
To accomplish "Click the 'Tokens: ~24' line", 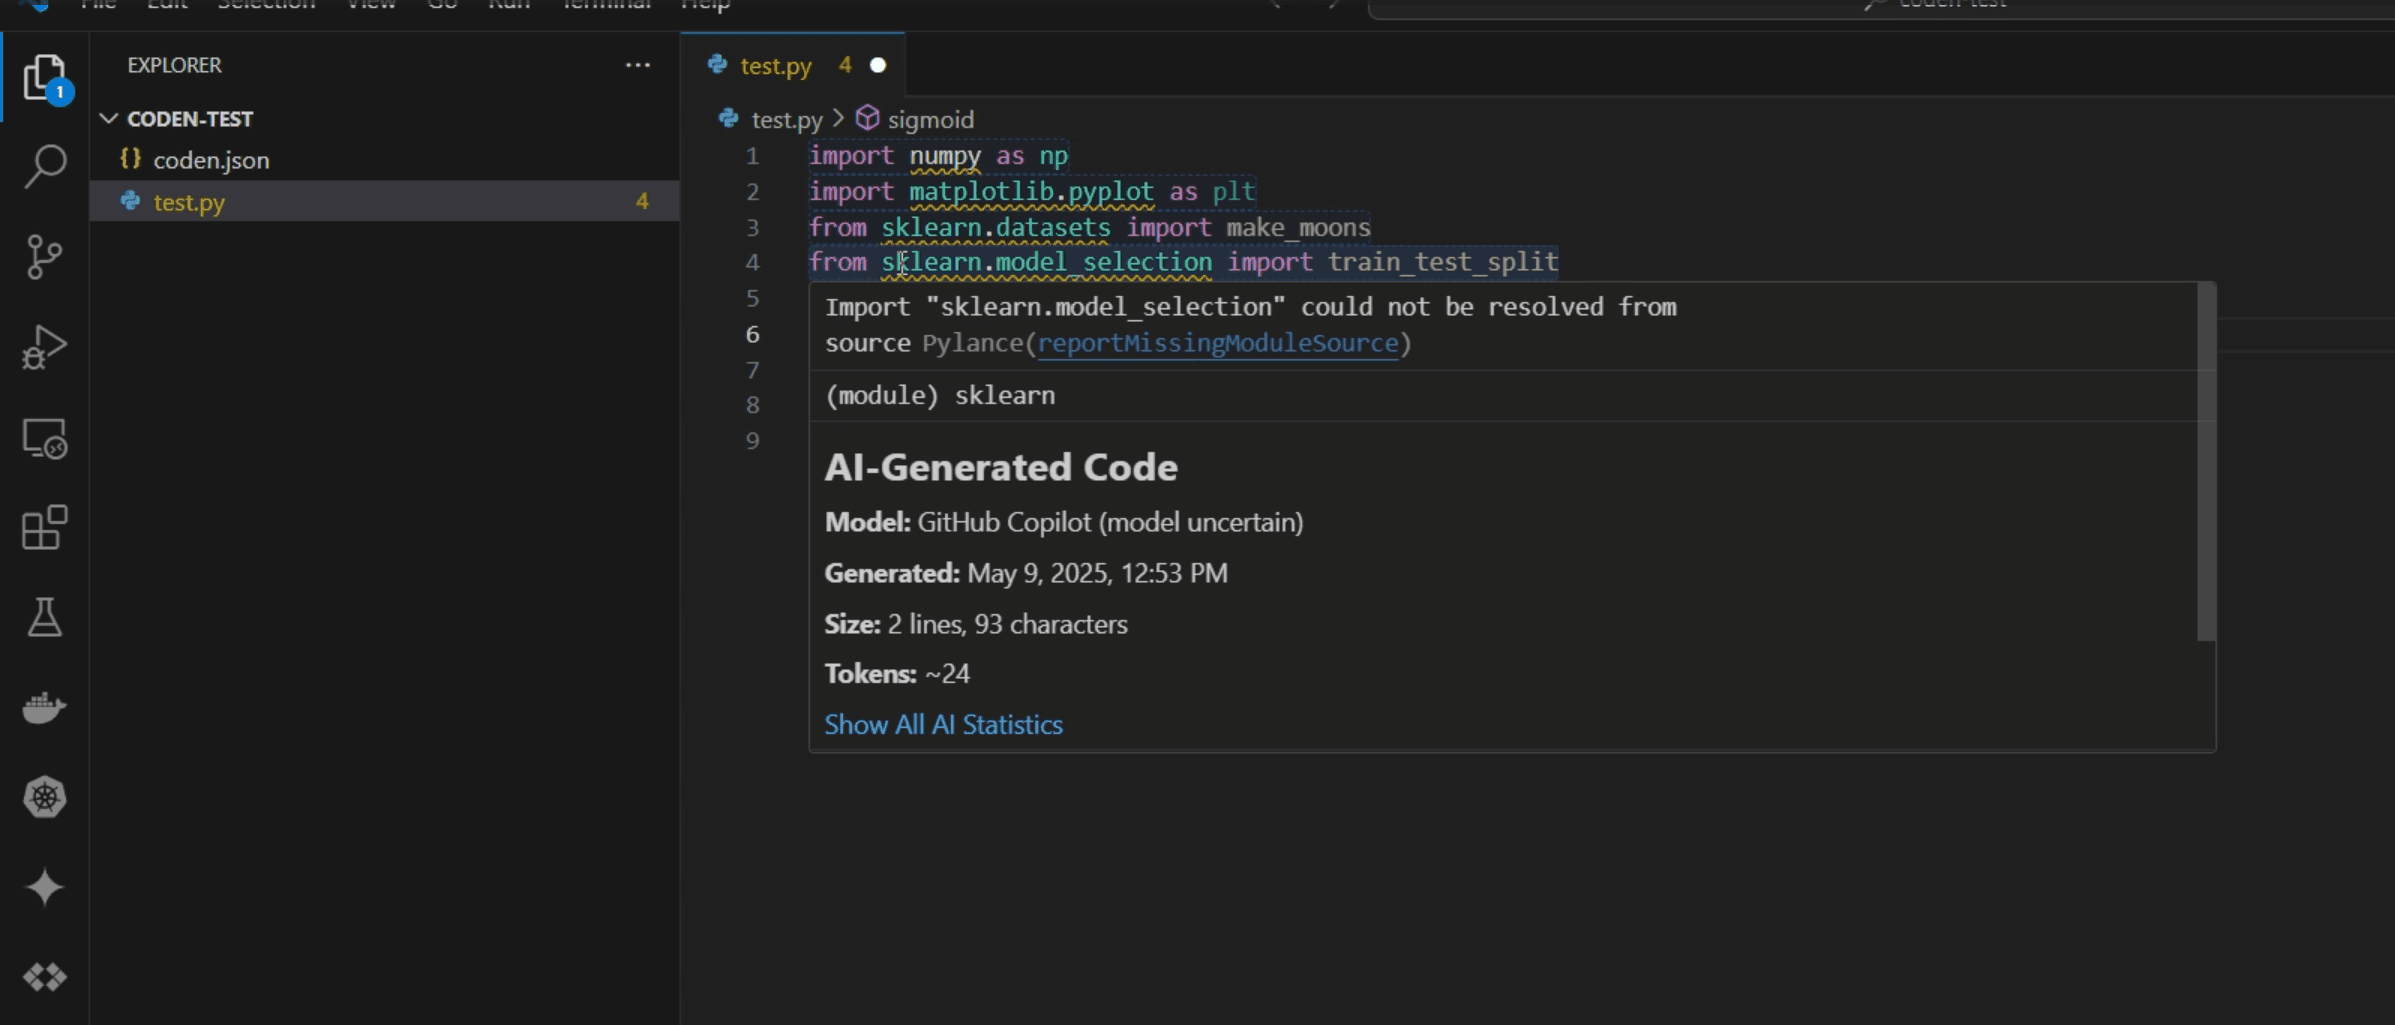I will [897, 673].
